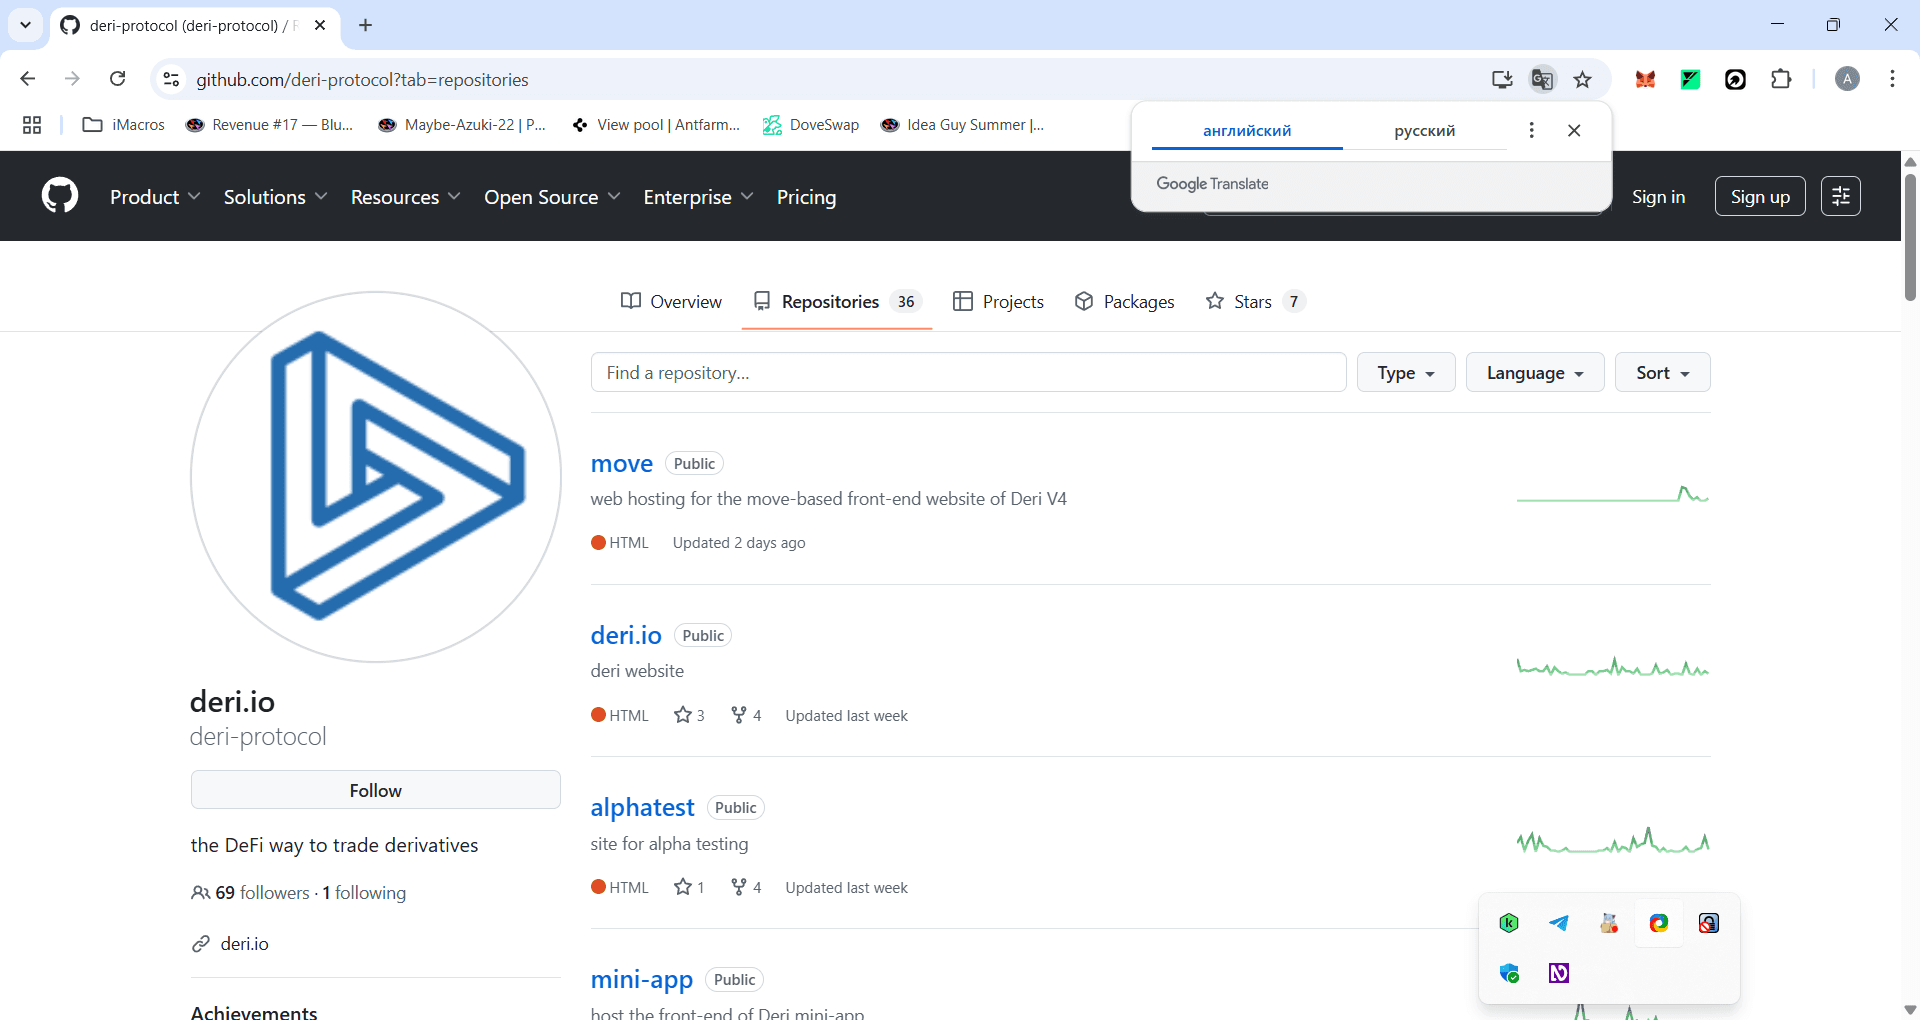Viewport: 1920px width, 1020px height.
Task: Bookmark this page with the star icon
Action: point(1583,80)
